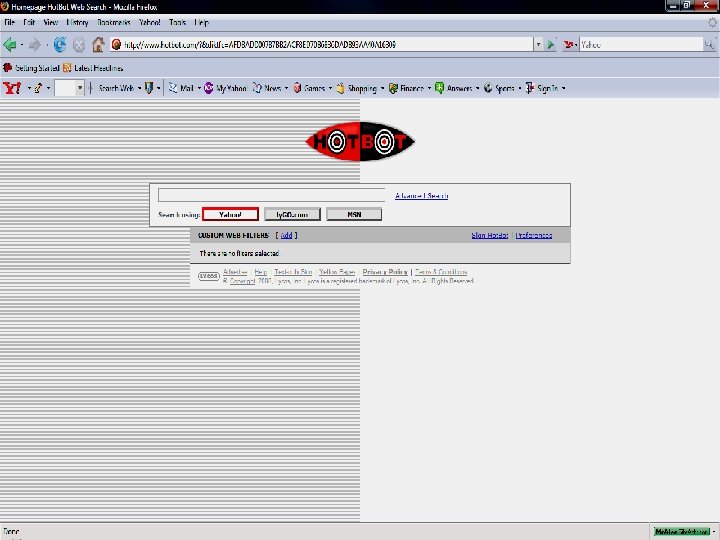720x540 pixels.
Task: Open Shopping on the Yahoo toolbar
Action: coord(356,88)
